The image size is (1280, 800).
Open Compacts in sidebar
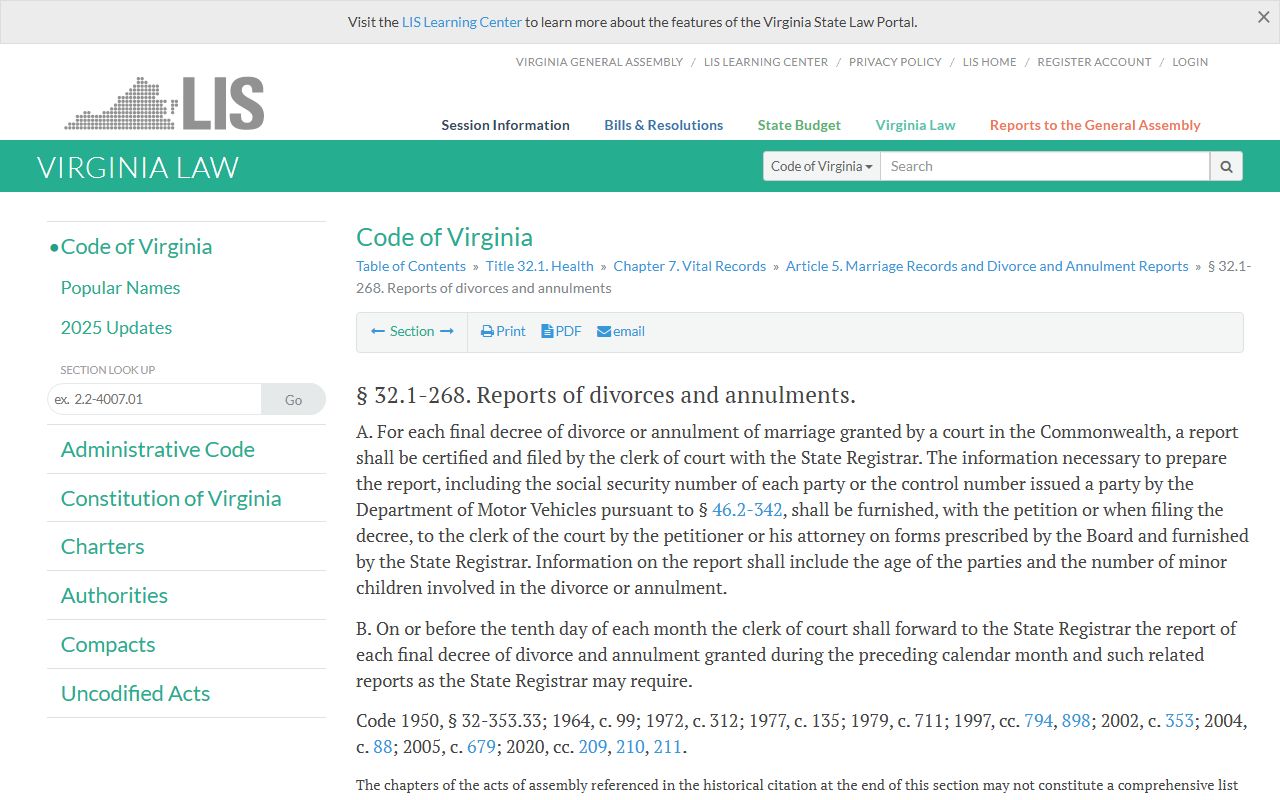coord(108,644)
